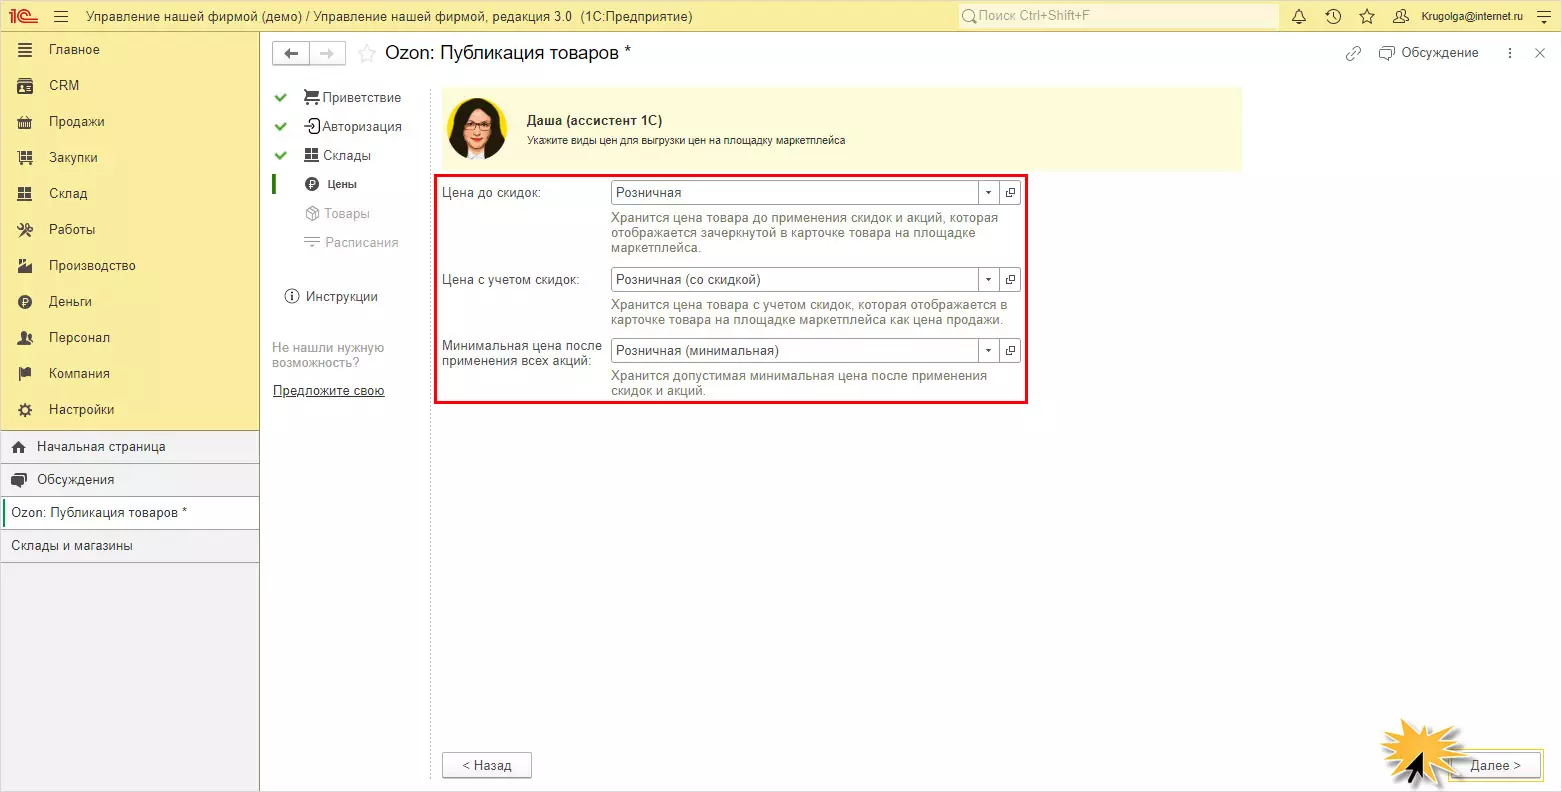Image resolution: width=1562 pixels, height=792 pixels.
Task: Open the Розничная (со скидкой) record
Action: tap(1010, 280)
